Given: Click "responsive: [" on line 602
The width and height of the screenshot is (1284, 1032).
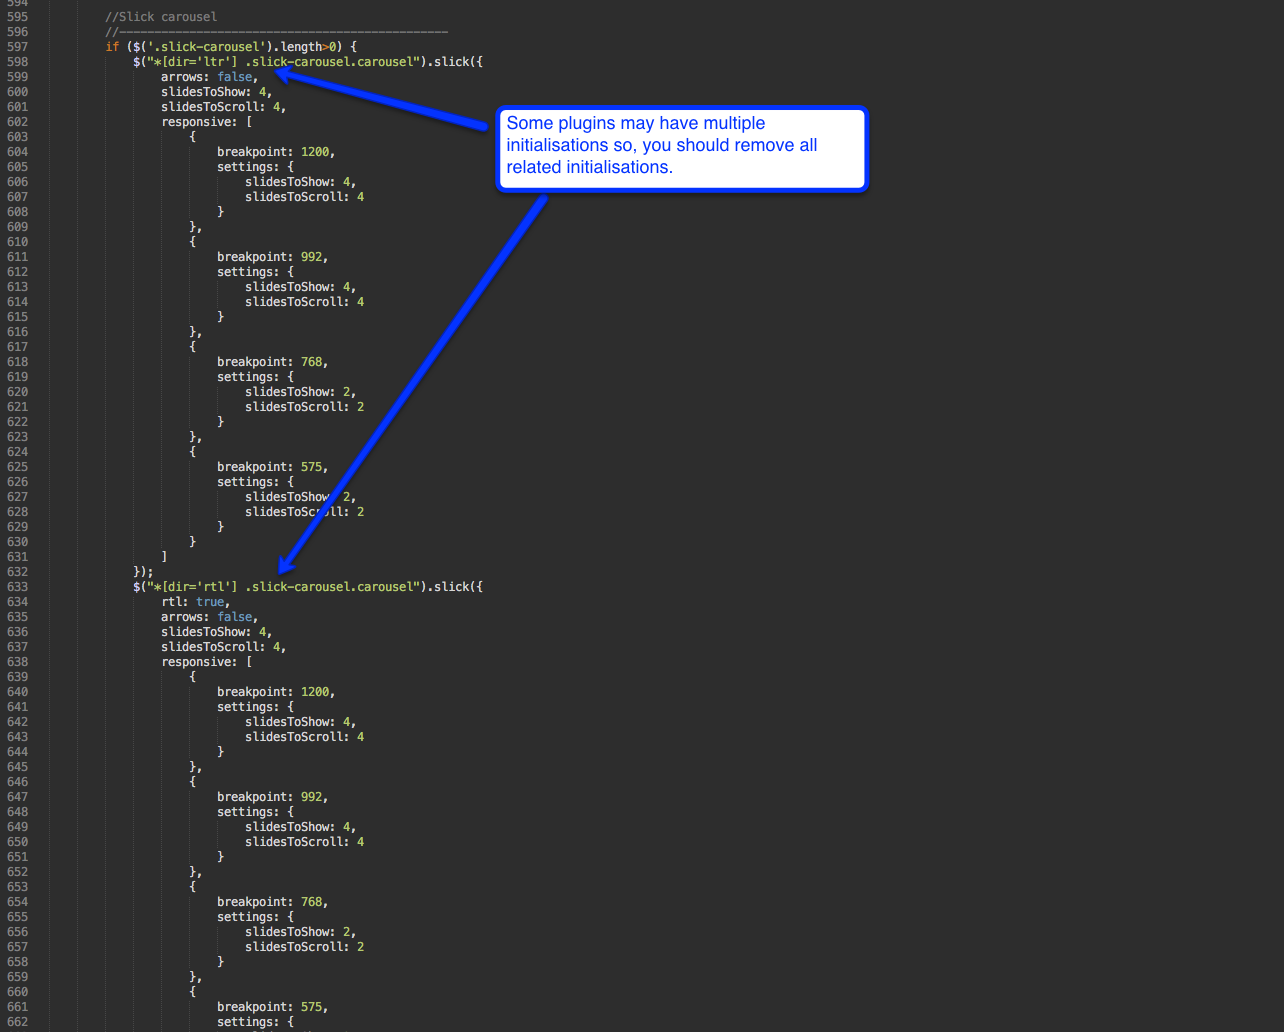Looking at the screenshot, I should tap(206, 122).
